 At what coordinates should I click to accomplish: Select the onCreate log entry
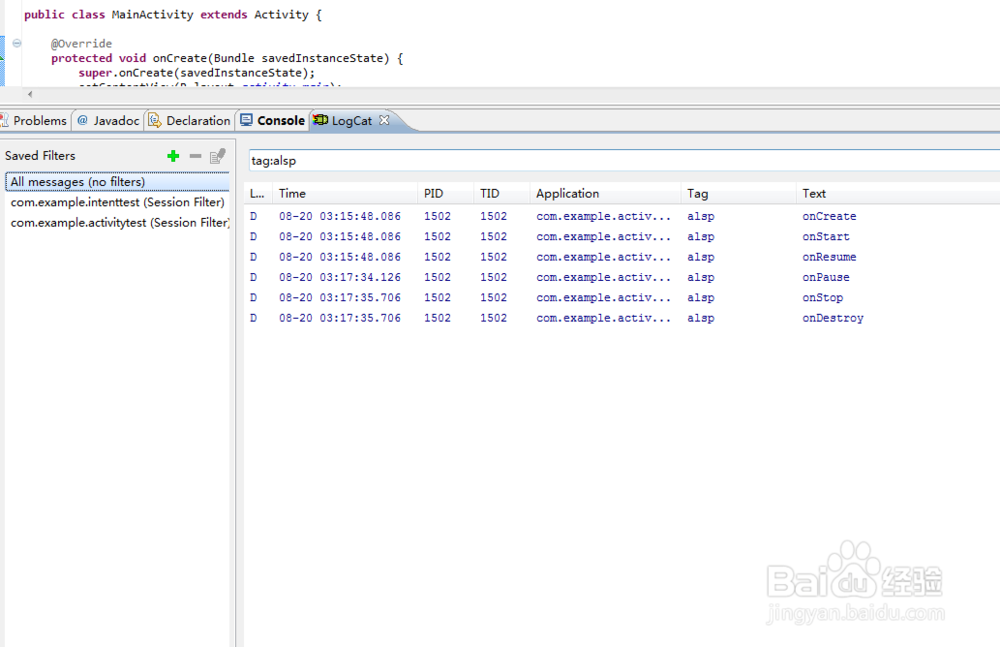[x=622, y=216]
